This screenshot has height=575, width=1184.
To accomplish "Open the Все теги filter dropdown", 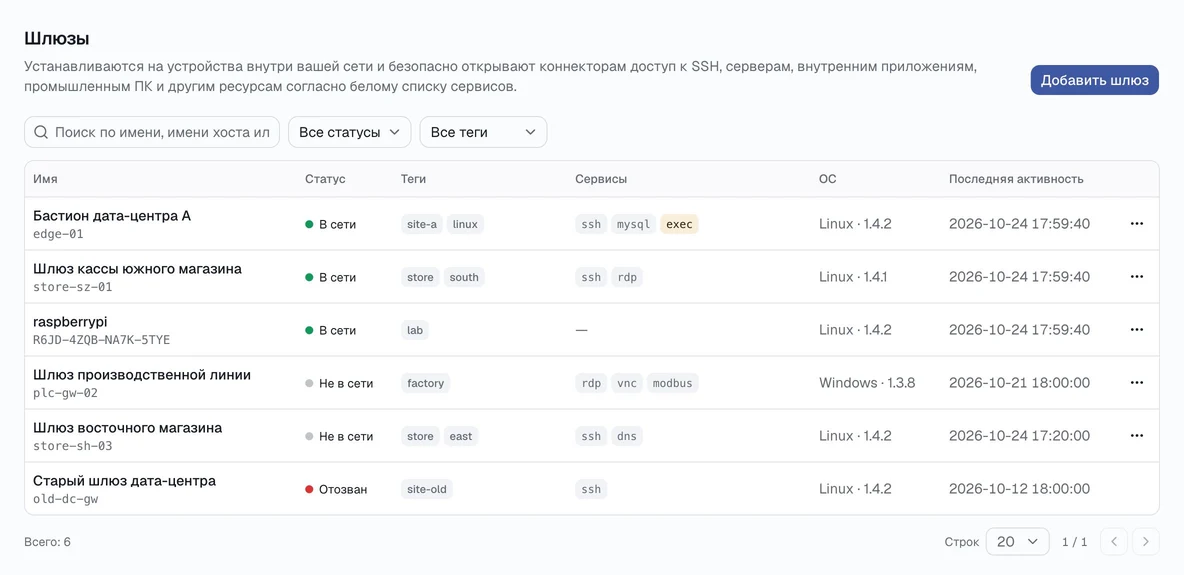I will point(483,132).
